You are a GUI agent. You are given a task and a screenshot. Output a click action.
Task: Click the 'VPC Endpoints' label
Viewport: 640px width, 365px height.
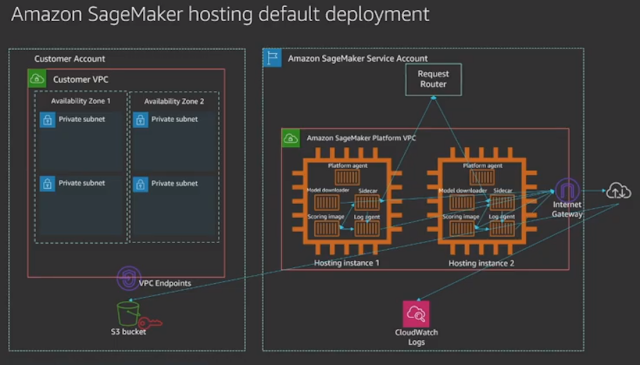coord(165,283)
